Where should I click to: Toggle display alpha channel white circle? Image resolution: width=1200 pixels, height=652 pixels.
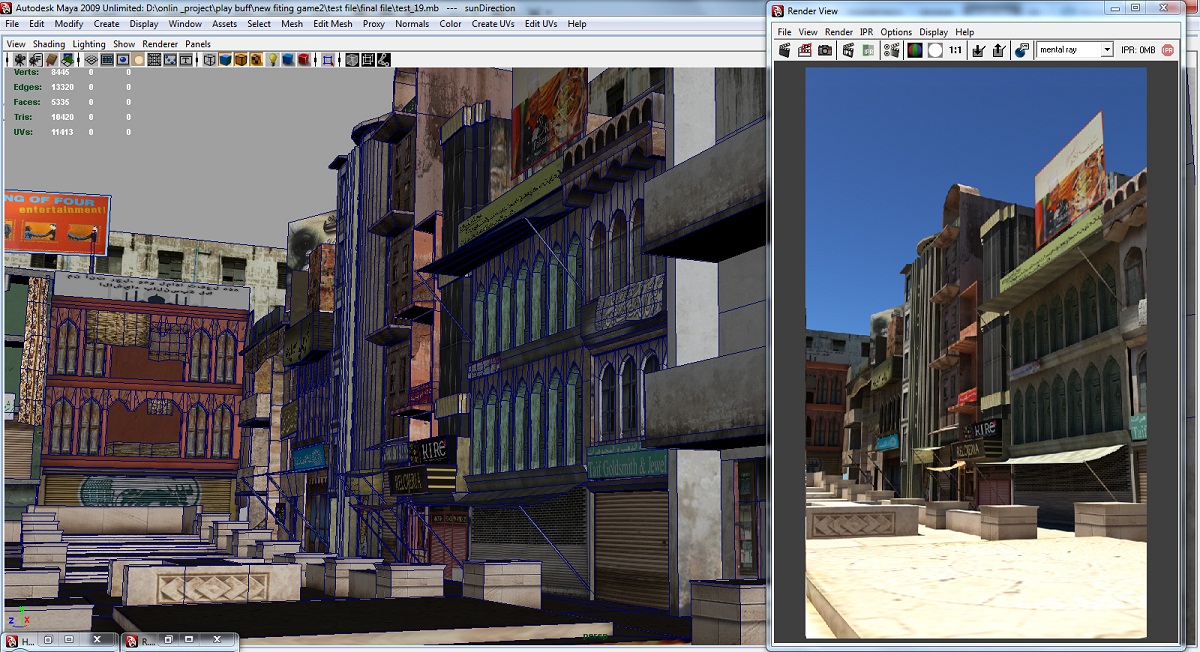click(935, 50)
